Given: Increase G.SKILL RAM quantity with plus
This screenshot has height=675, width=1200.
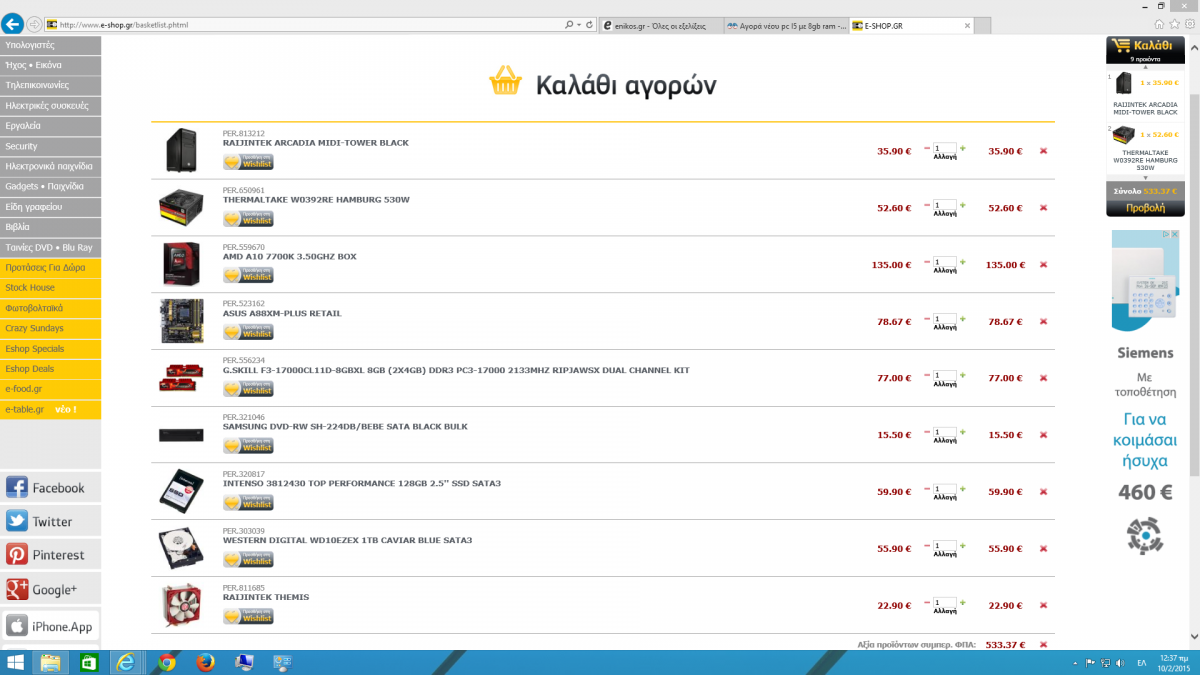Looking at the screenshot, I should pos(963,375).
